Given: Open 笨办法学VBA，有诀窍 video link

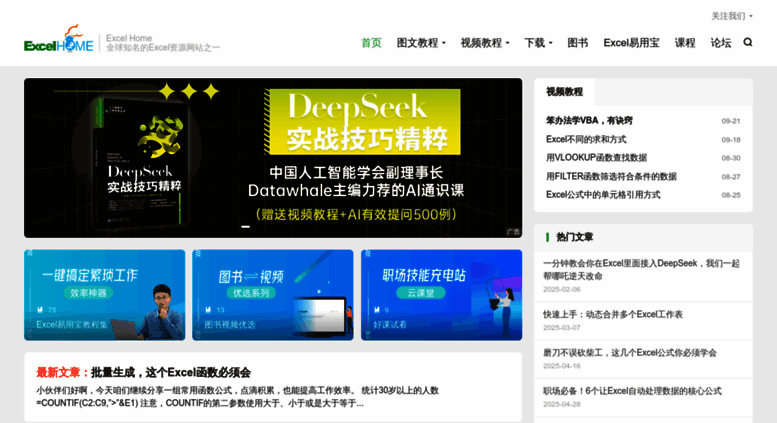Looking at the screenshot, I should coord(589,120).
